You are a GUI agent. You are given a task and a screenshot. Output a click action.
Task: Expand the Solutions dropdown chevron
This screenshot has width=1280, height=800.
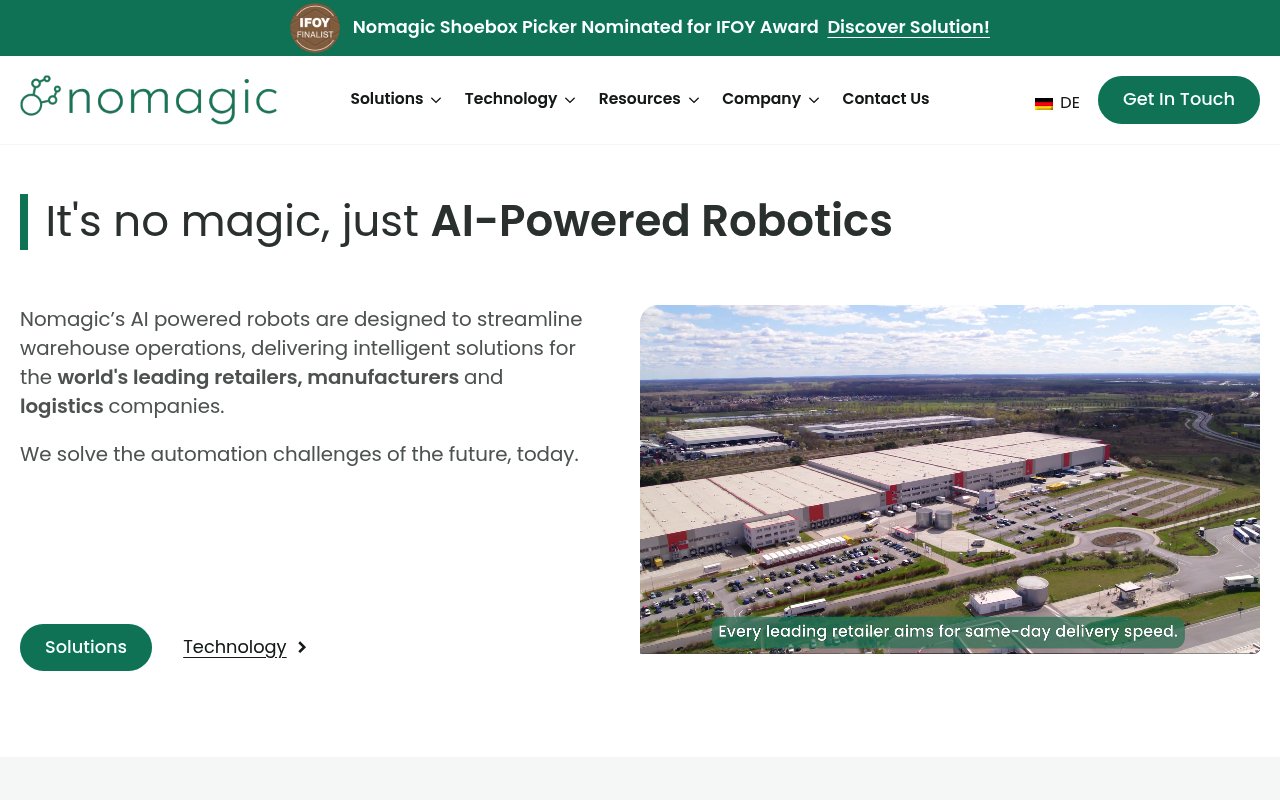pyautogui.click(x=436, y=100)
